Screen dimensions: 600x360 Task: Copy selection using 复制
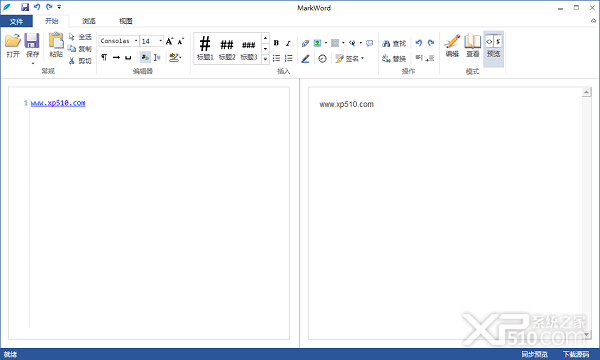click(80, 49)
